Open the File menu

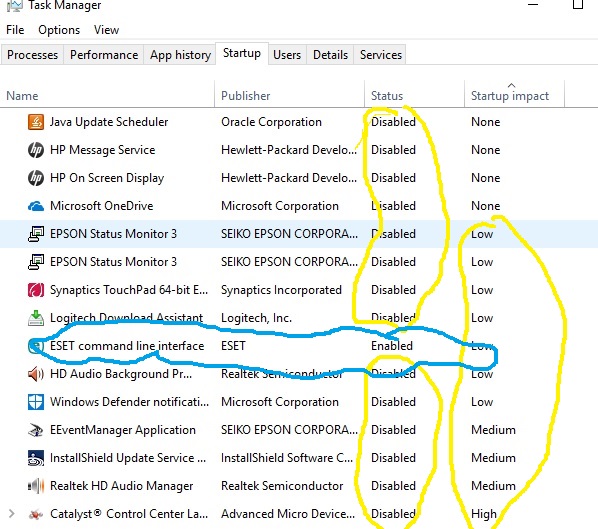(x=15, y=30)
